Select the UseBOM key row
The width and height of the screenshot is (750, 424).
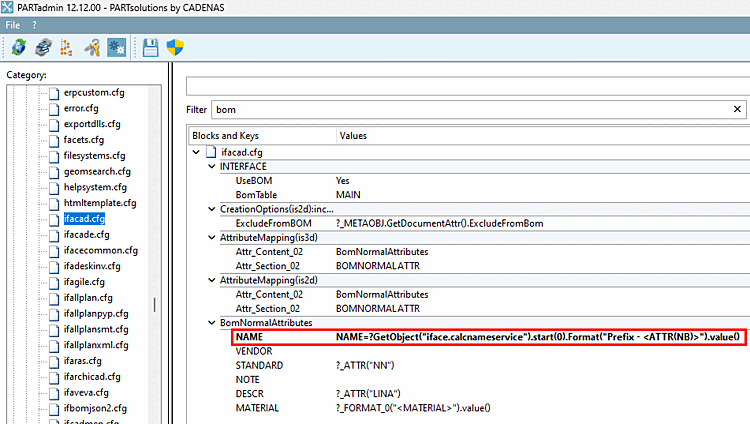(254, 181)
